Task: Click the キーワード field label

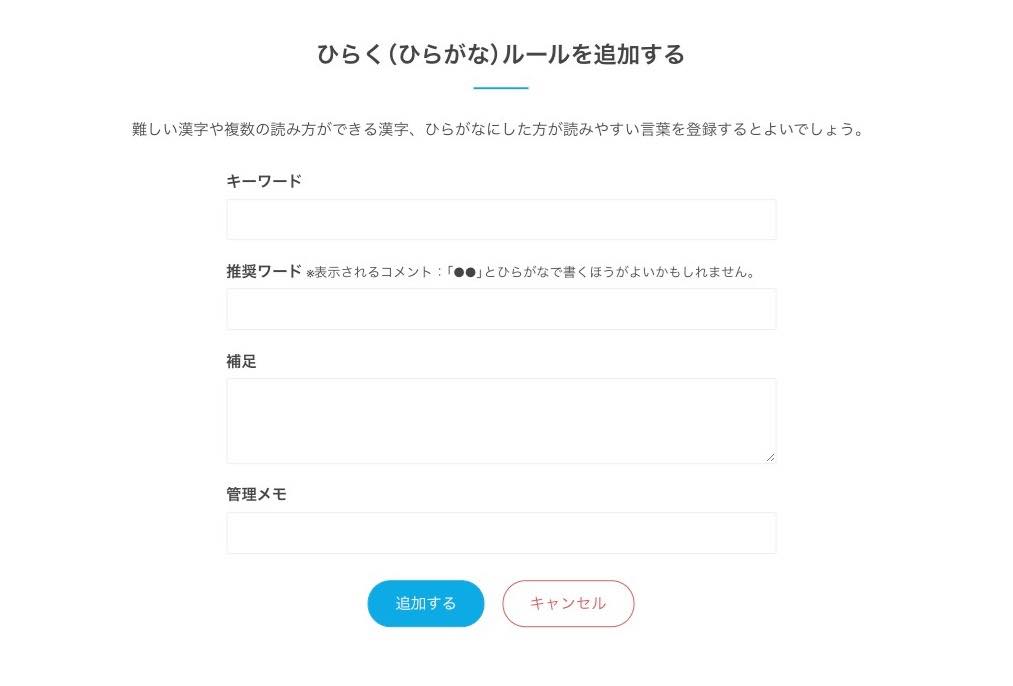Action: (264, 181)
